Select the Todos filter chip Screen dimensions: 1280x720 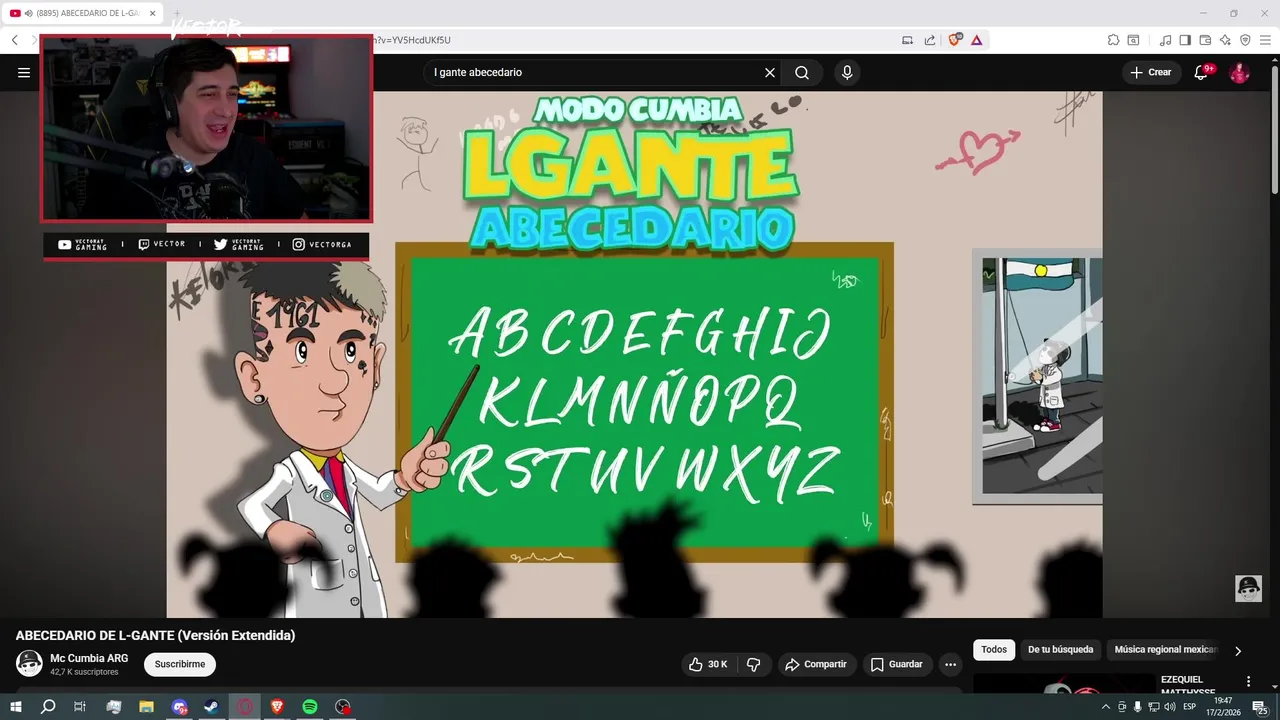coord(994,650)
